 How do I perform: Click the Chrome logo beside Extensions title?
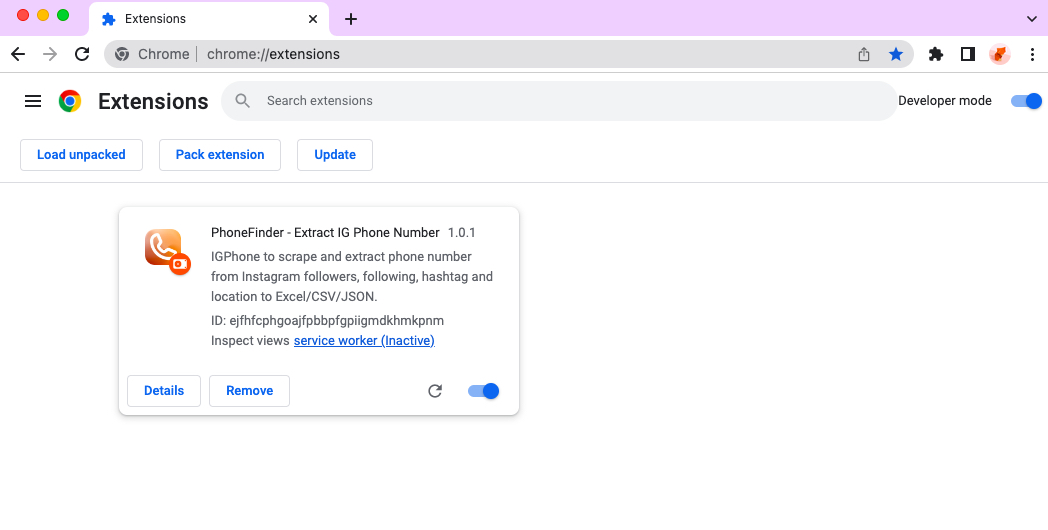[x=70, y=101]
